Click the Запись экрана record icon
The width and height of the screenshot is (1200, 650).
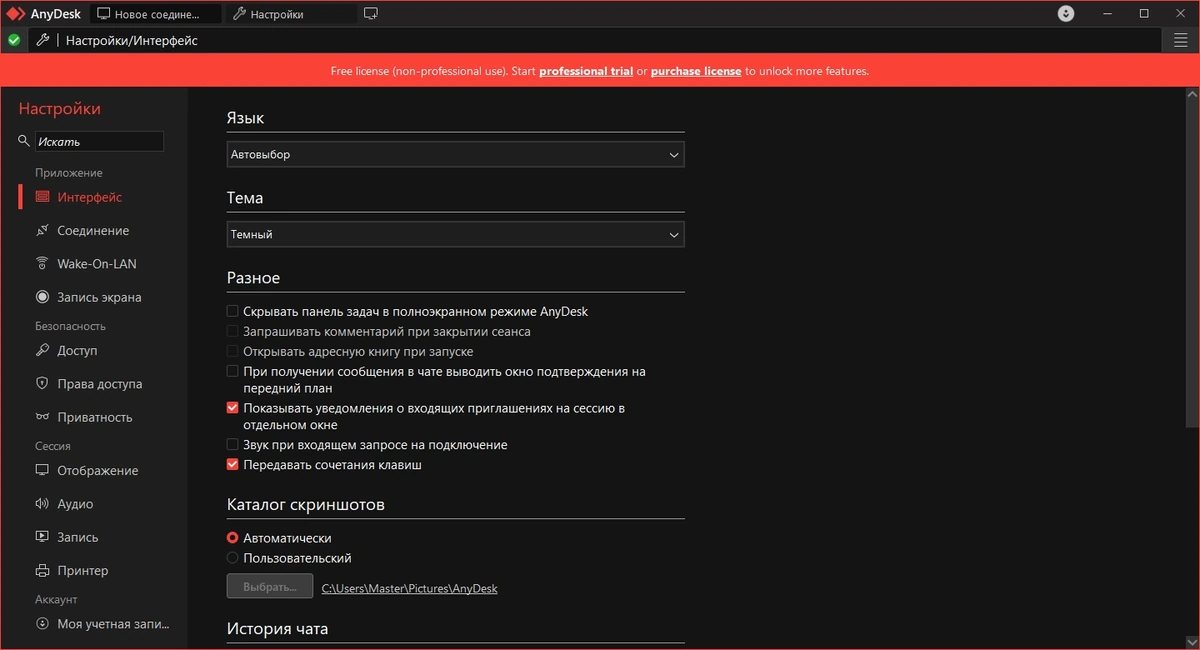click(x=42, y=297)
